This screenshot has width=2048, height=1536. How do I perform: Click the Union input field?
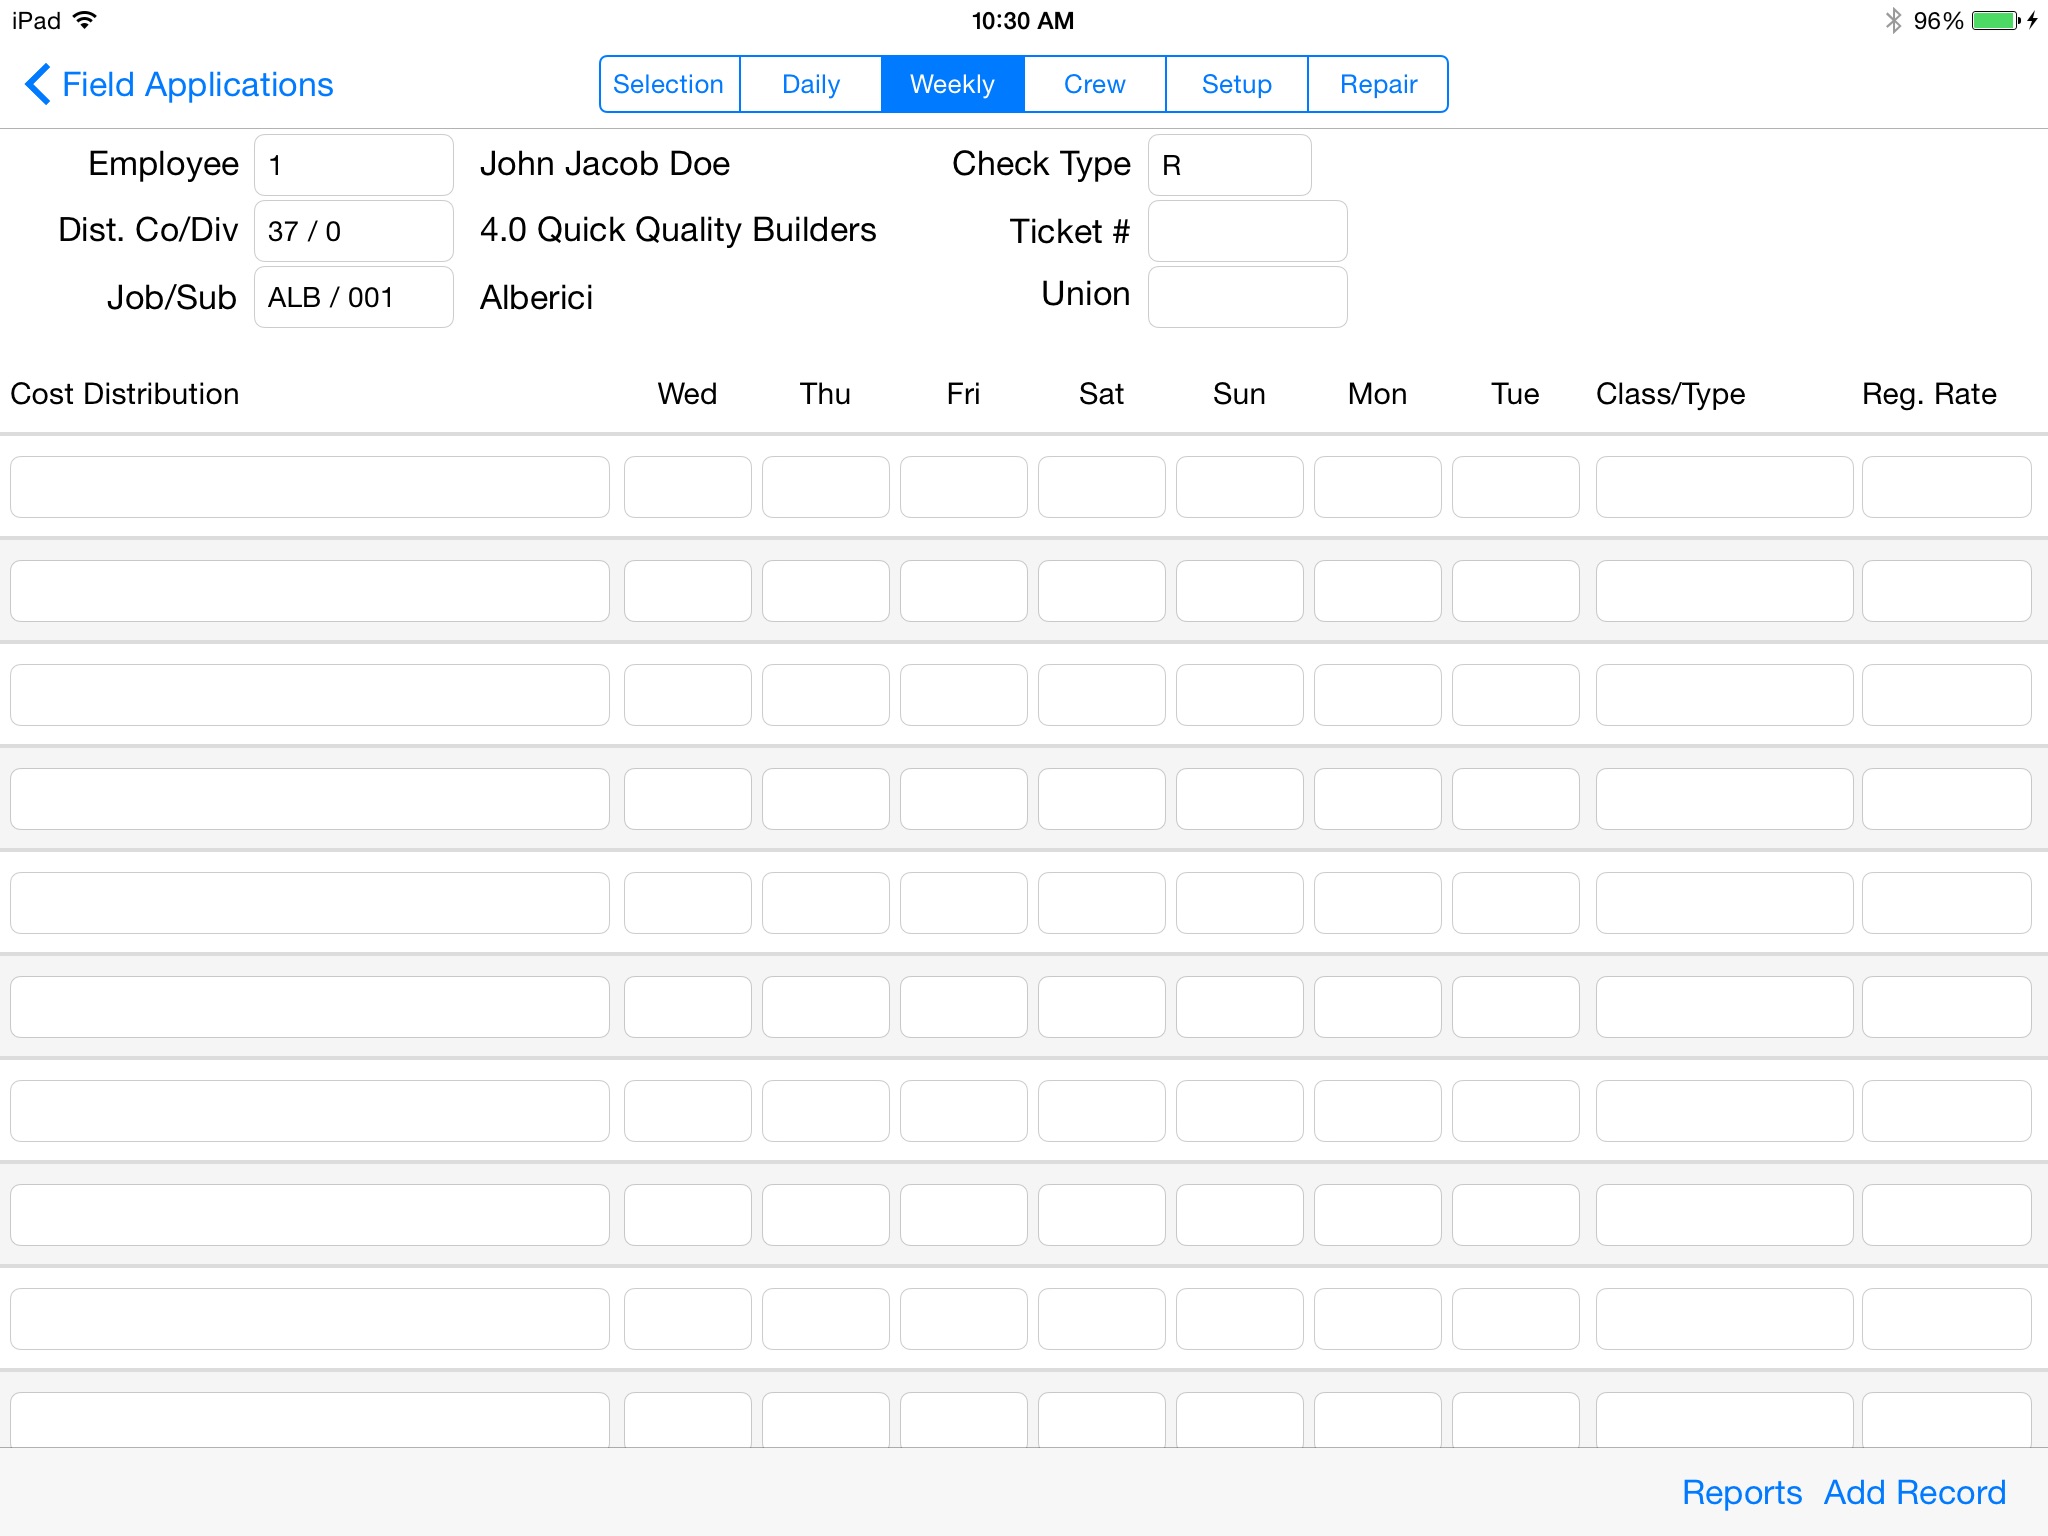pos(1250,295)
